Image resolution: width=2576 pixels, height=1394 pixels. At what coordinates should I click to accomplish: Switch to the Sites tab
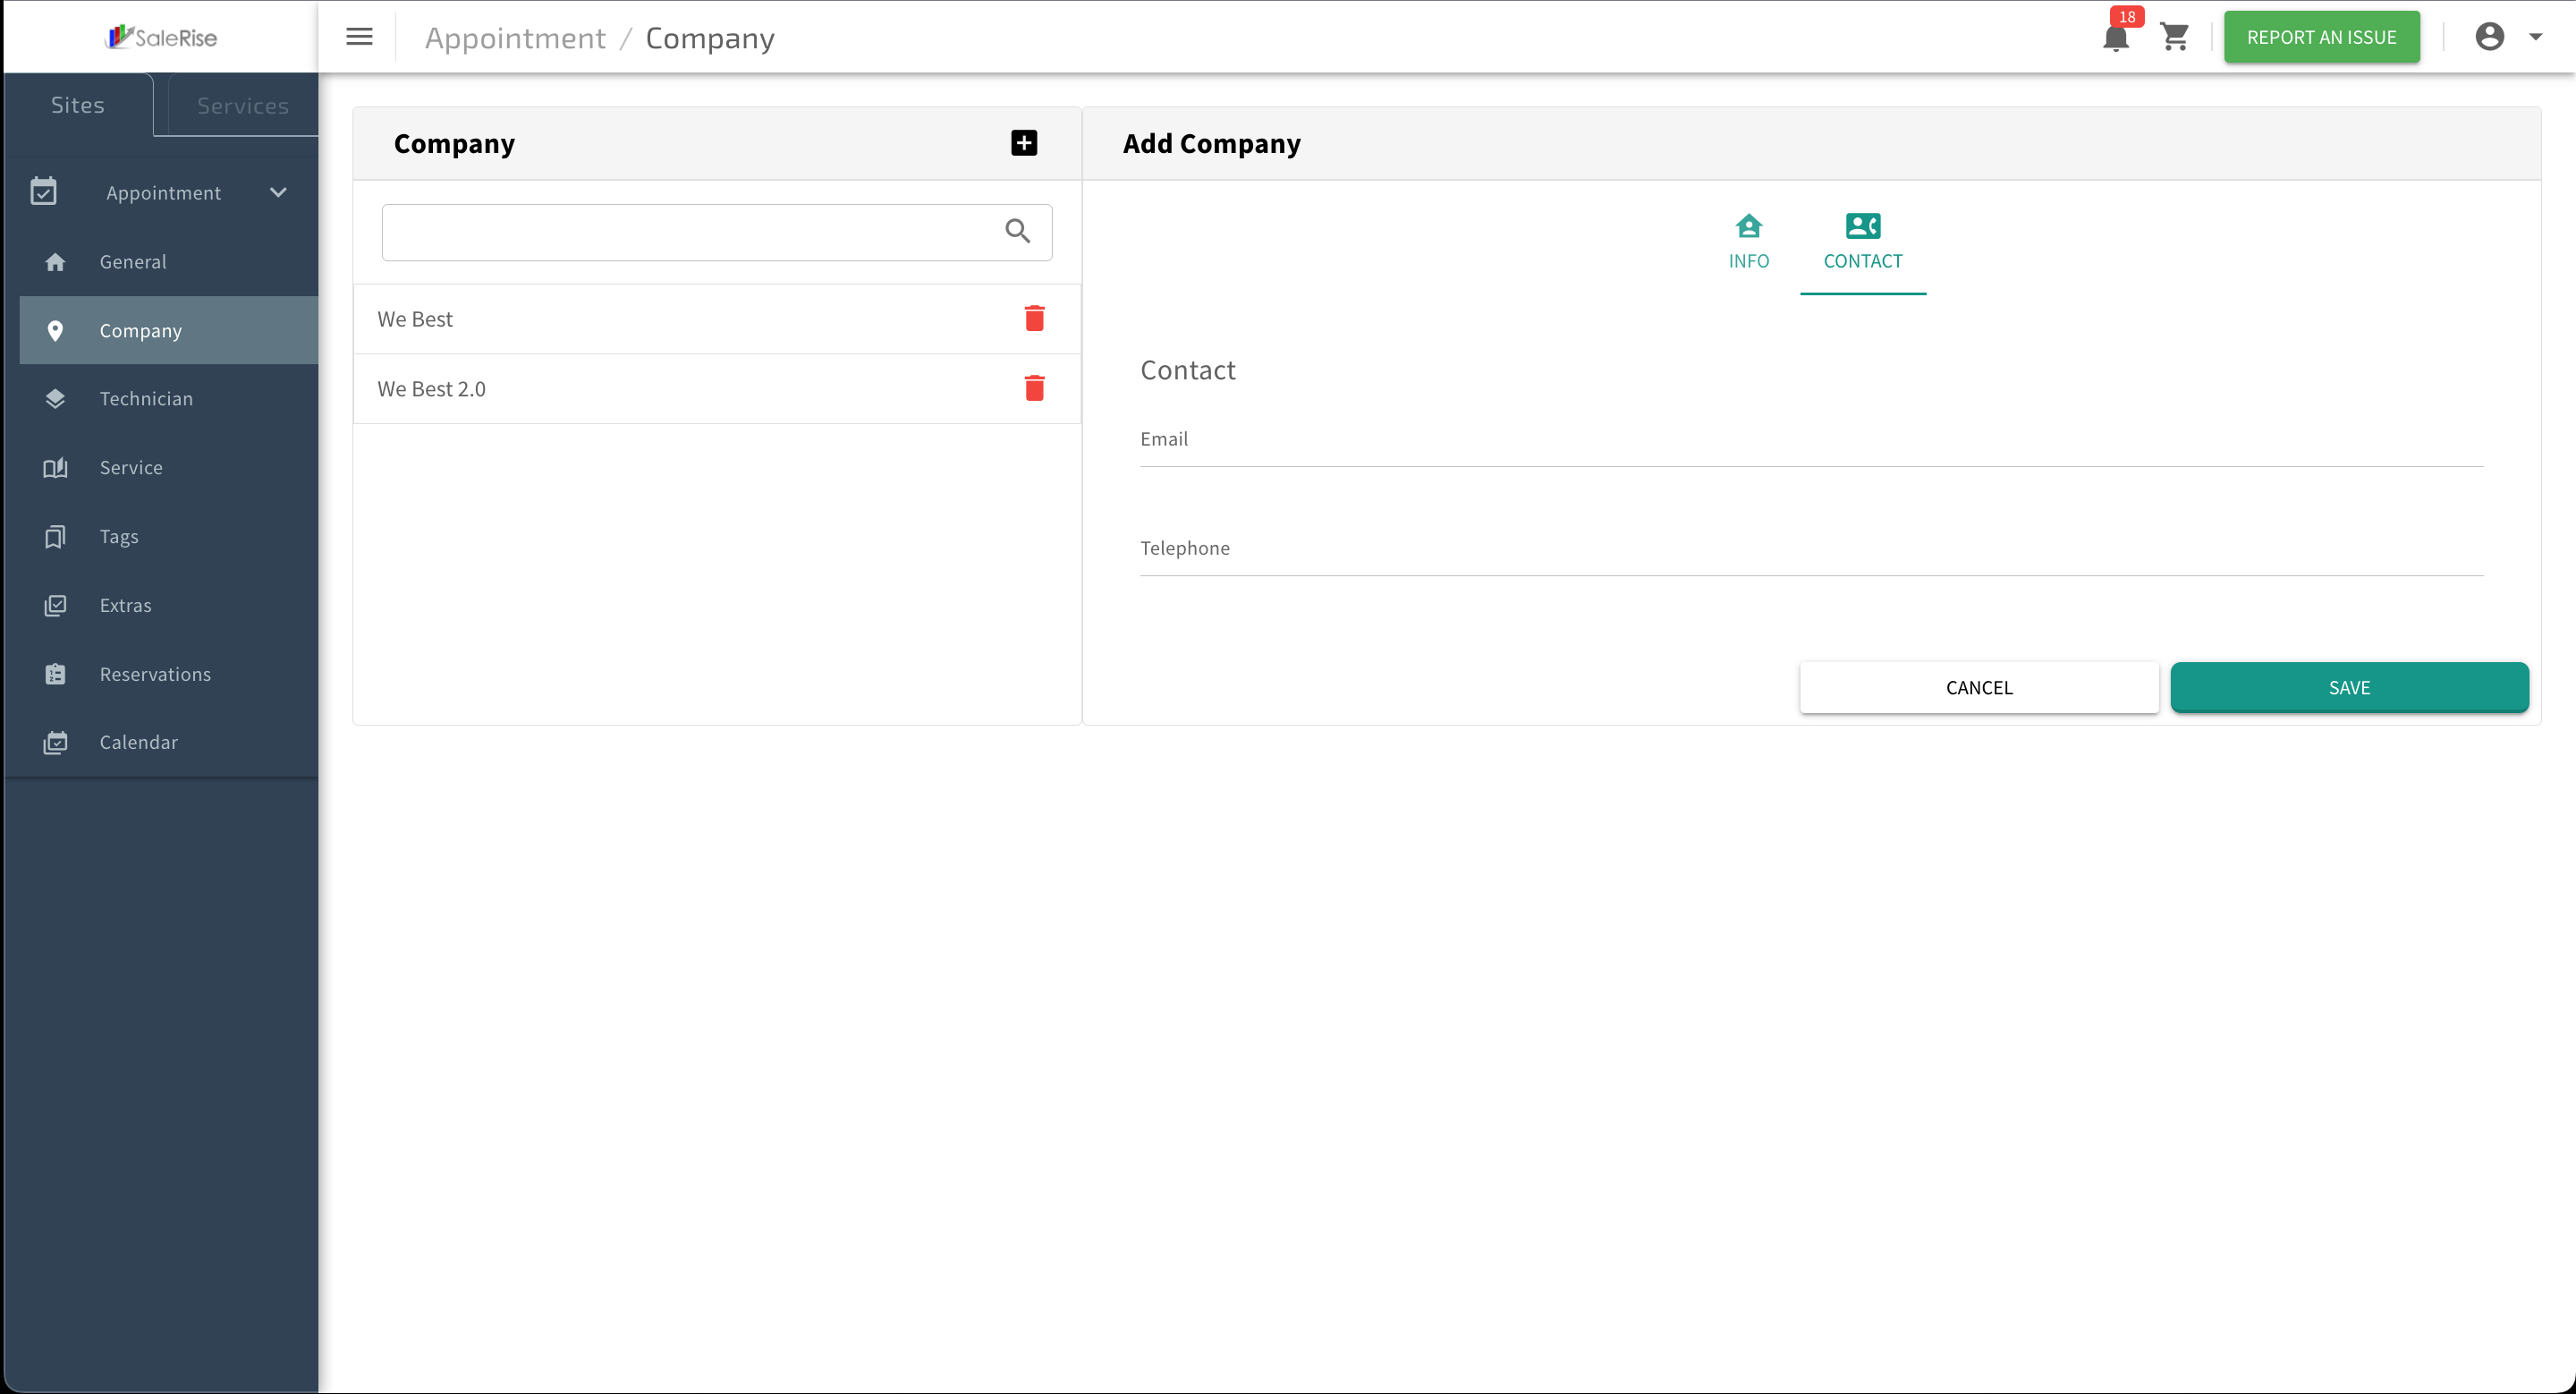click(x=78, y=105)
